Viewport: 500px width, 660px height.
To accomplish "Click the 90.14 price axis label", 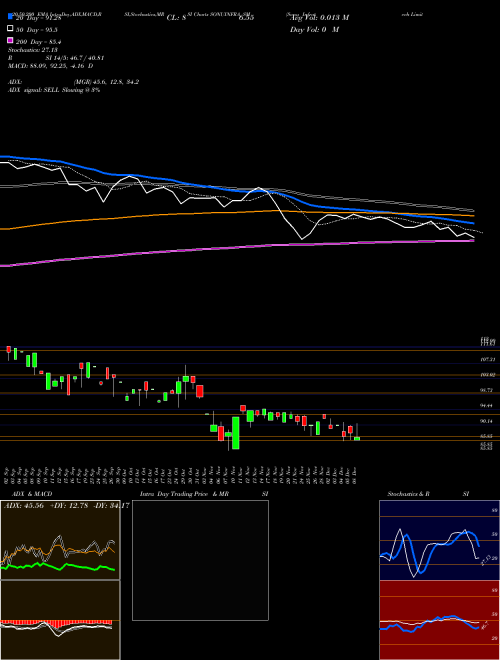I will [487, 420].
